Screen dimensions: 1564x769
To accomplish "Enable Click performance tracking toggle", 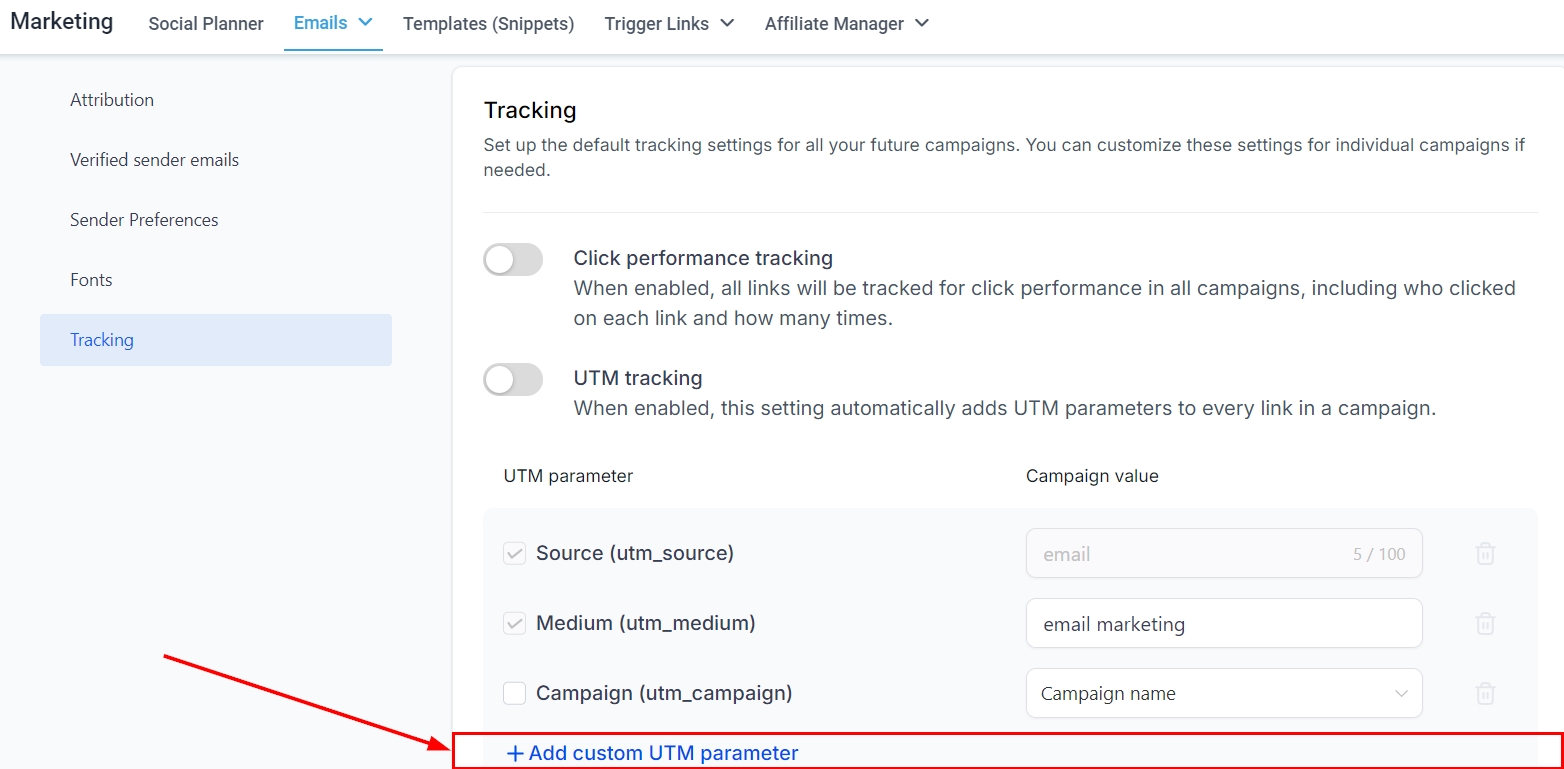I will [x=513, y=260].
